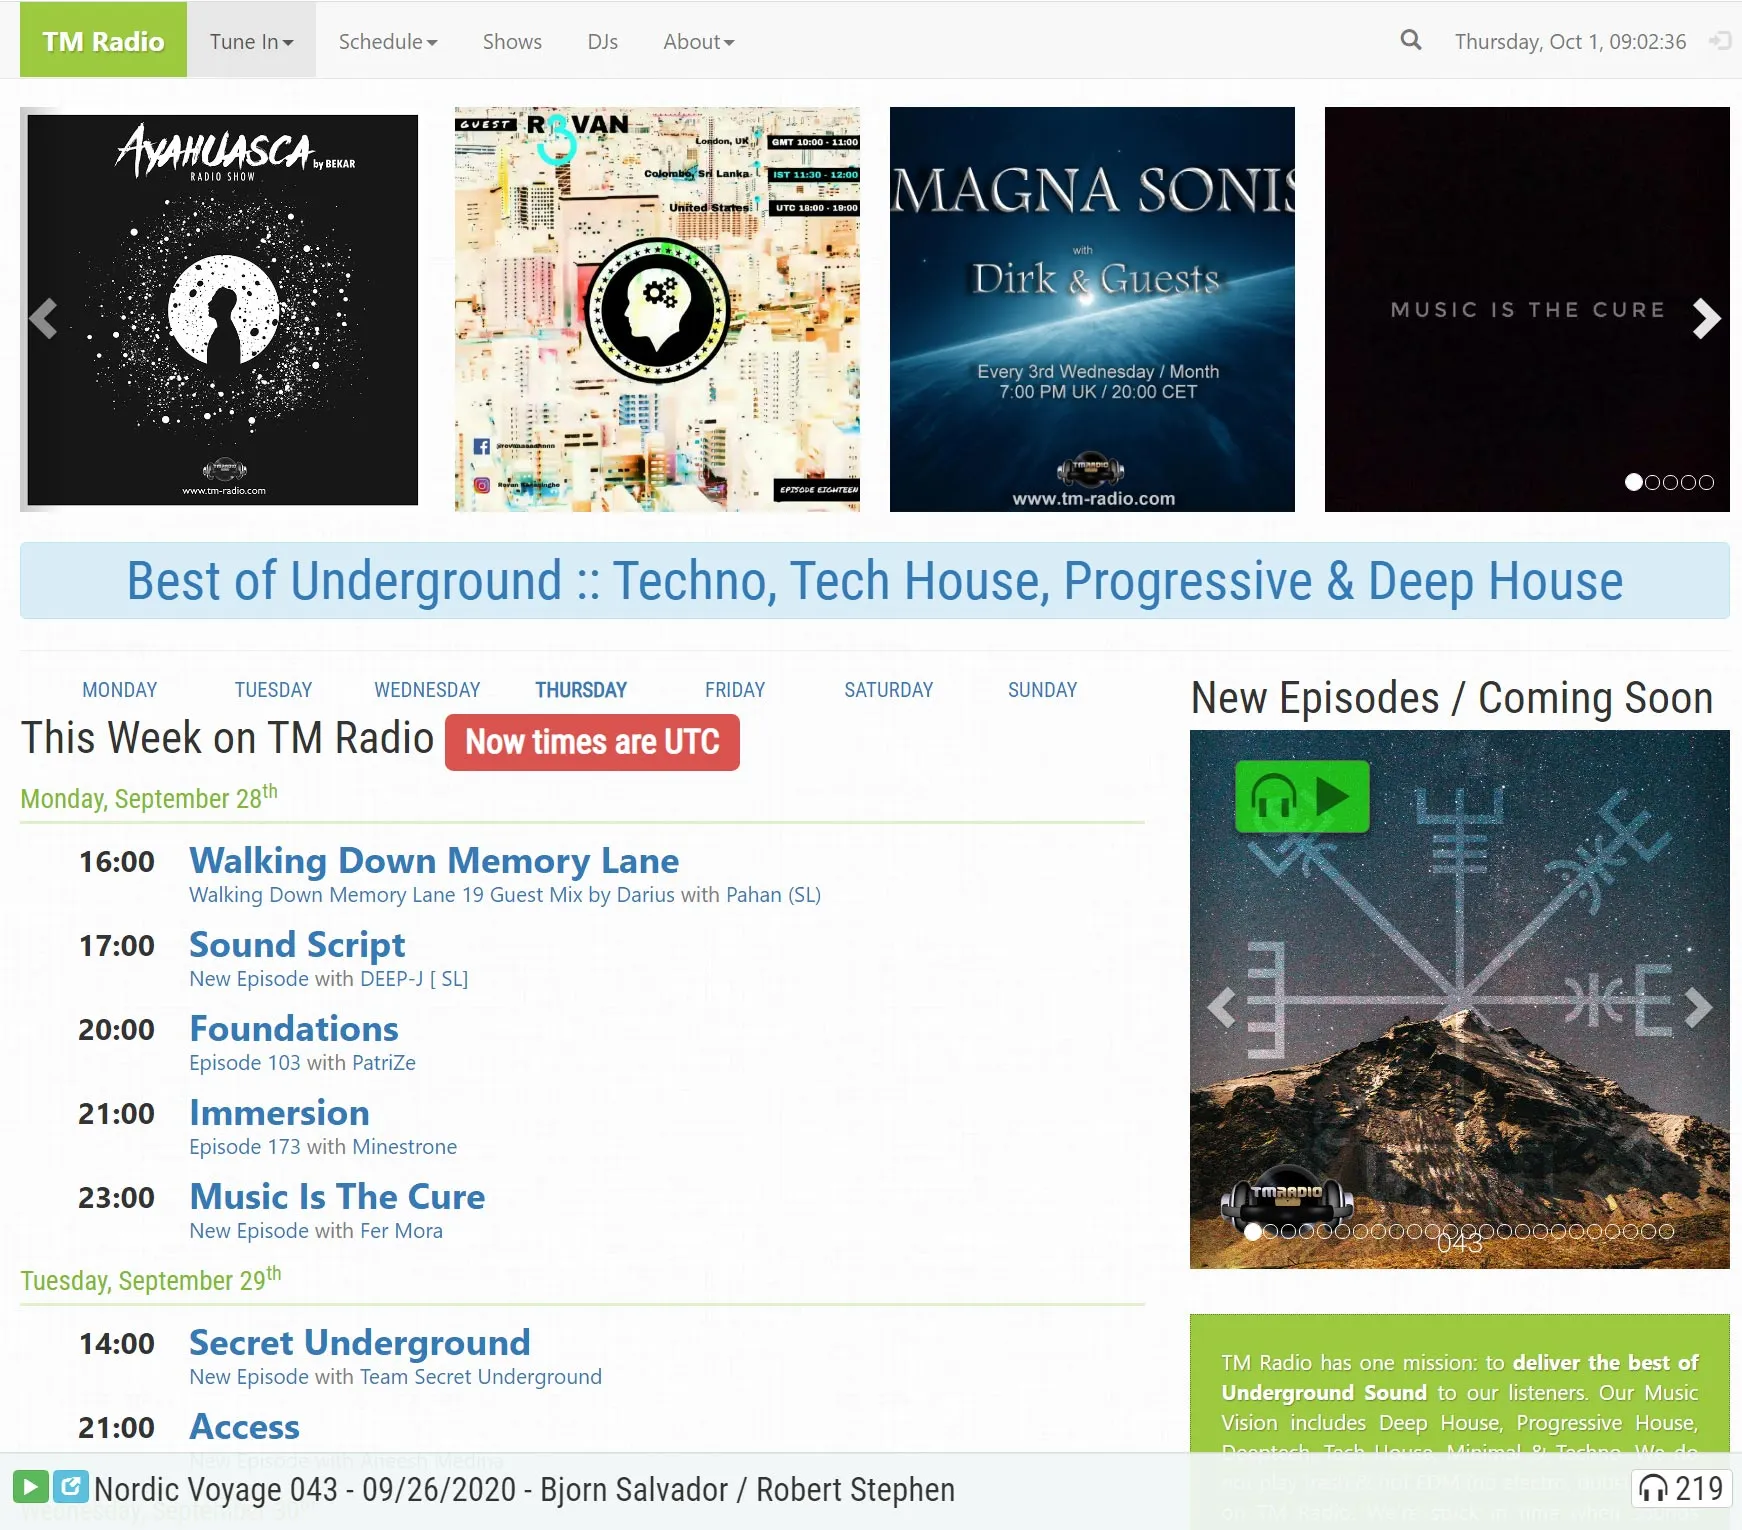Screen dimensions: 1742x1530
Task: Select the second pagination dot on the carousel
Action: tap(1652, 482)
